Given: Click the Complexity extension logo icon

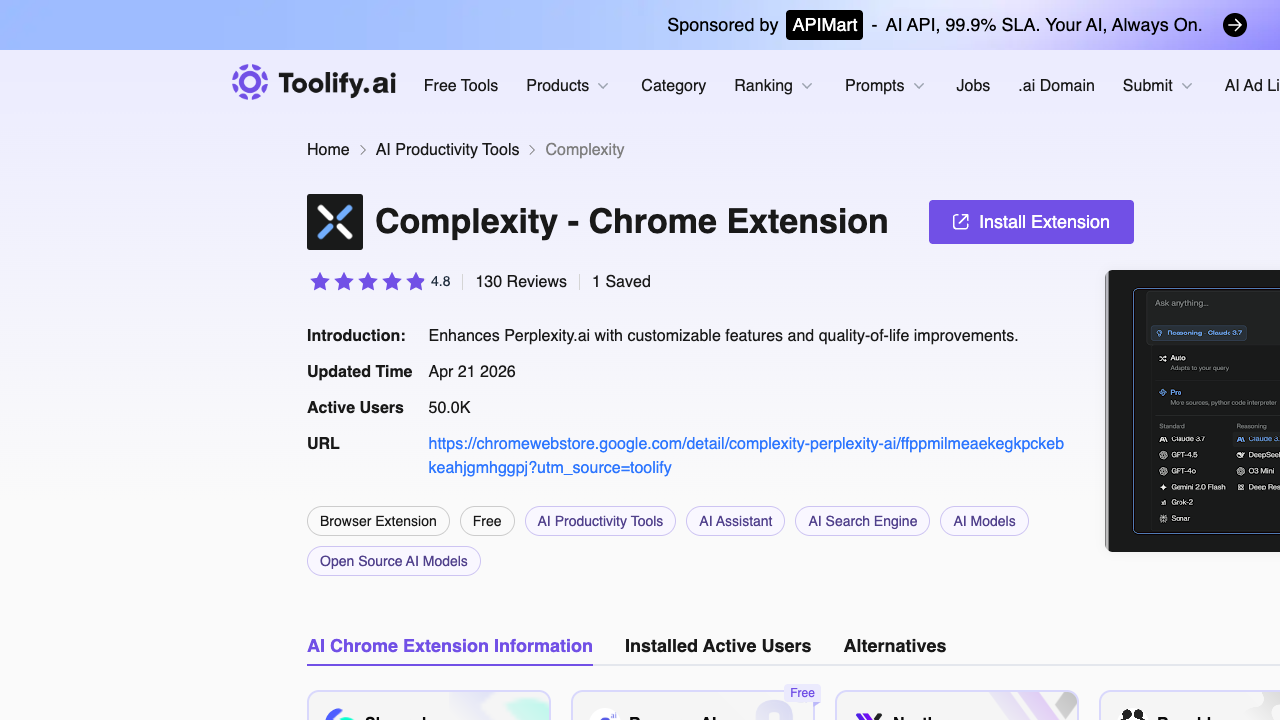Looking at the screenshot, I should (335, 222).
